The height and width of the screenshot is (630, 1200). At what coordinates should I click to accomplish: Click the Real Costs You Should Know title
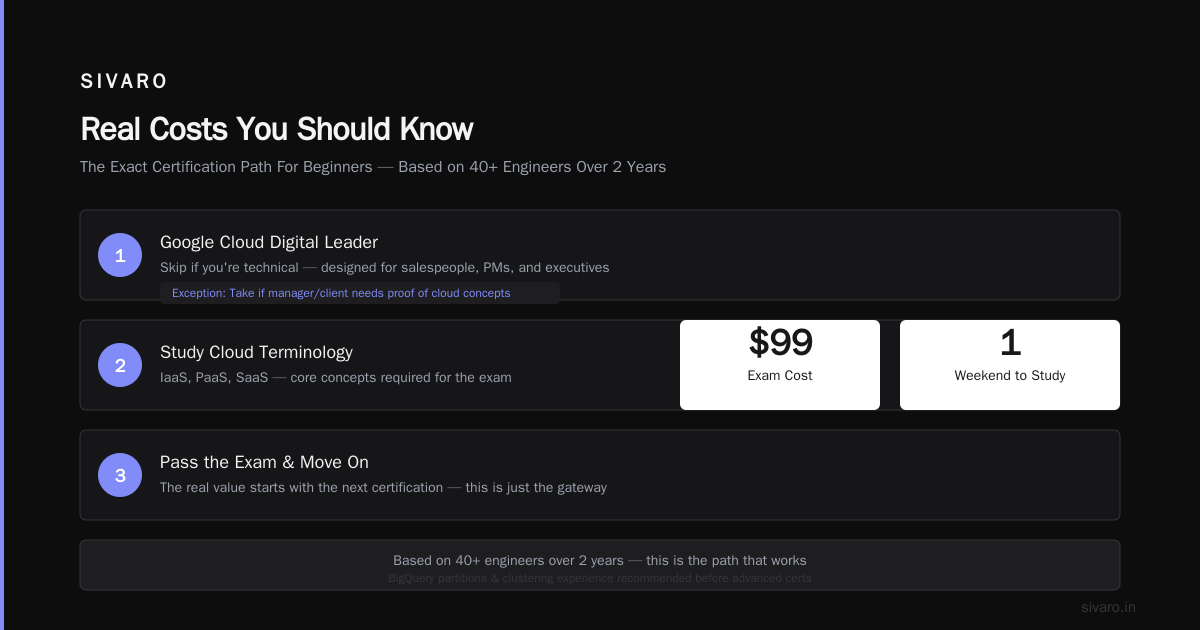coord(277,129)
